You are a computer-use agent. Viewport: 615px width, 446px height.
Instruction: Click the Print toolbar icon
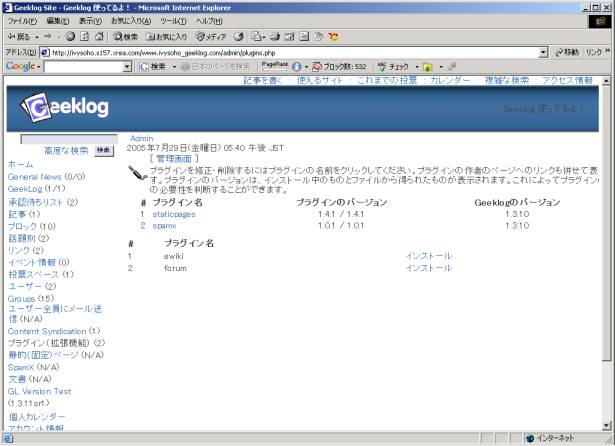tap(275, 36)
